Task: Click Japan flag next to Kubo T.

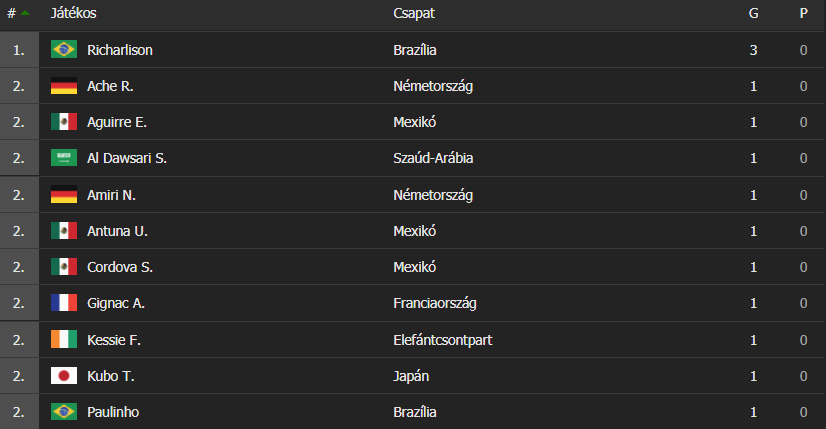Action: click(x=64, y=376)
